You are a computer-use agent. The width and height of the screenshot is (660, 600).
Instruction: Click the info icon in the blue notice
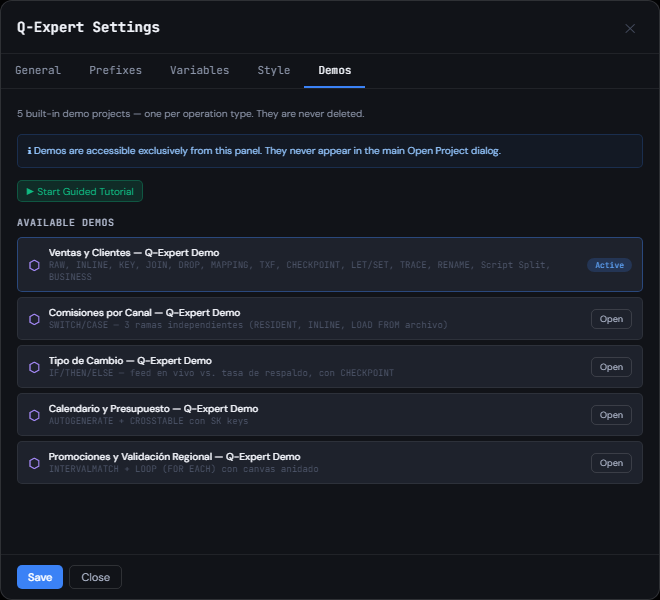pyautogui.click(x=29, y=151)
